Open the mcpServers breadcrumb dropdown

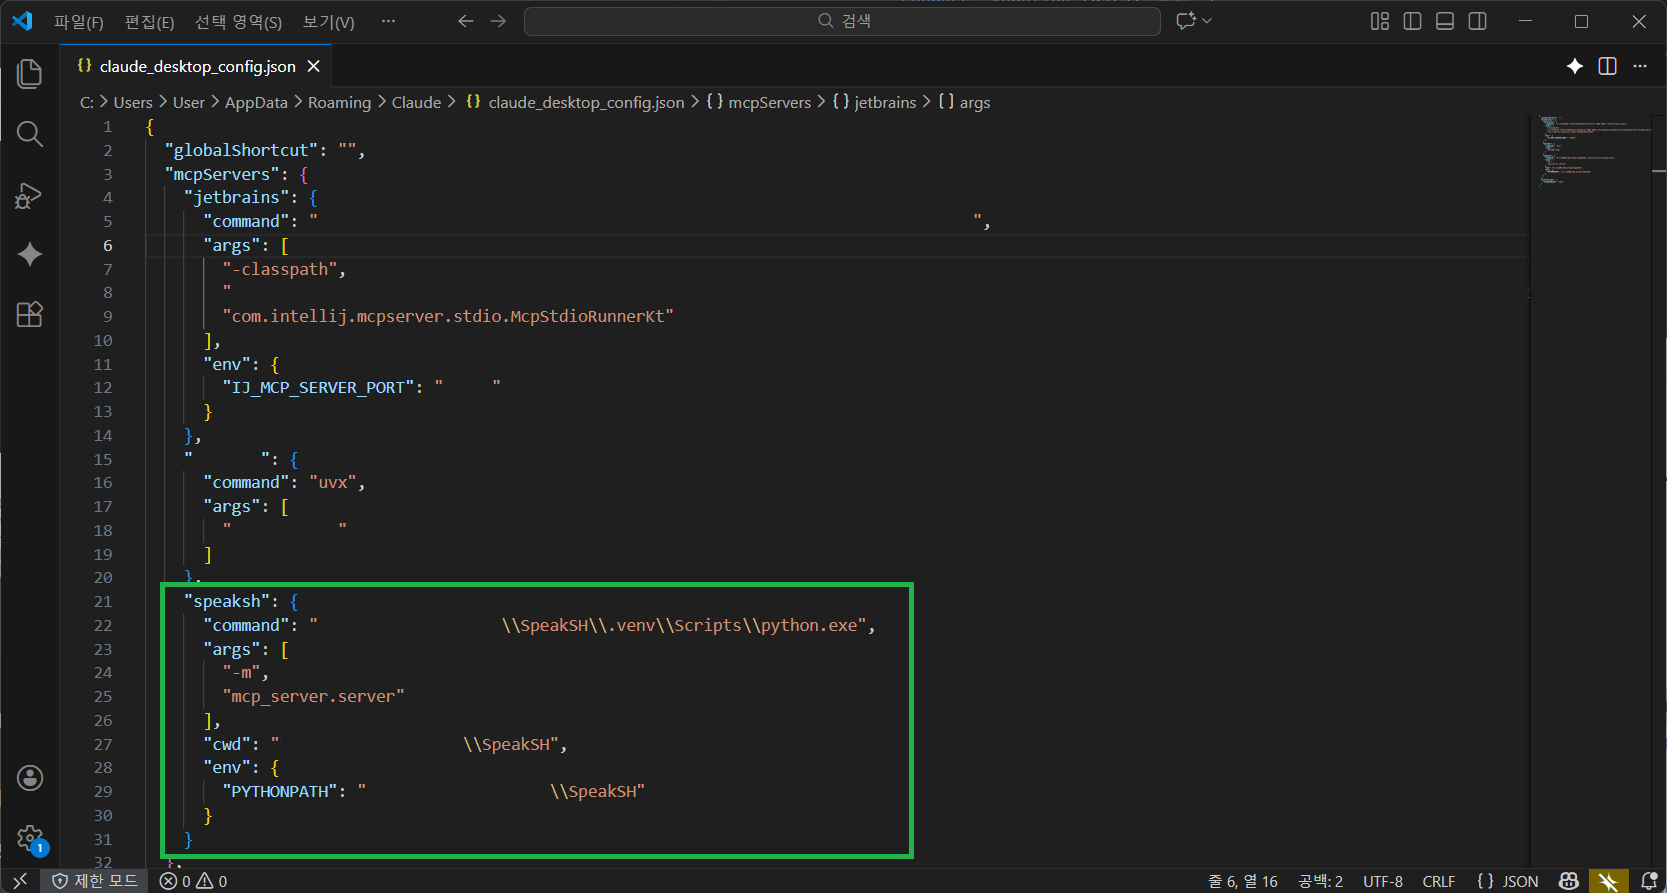pos(759,102)
